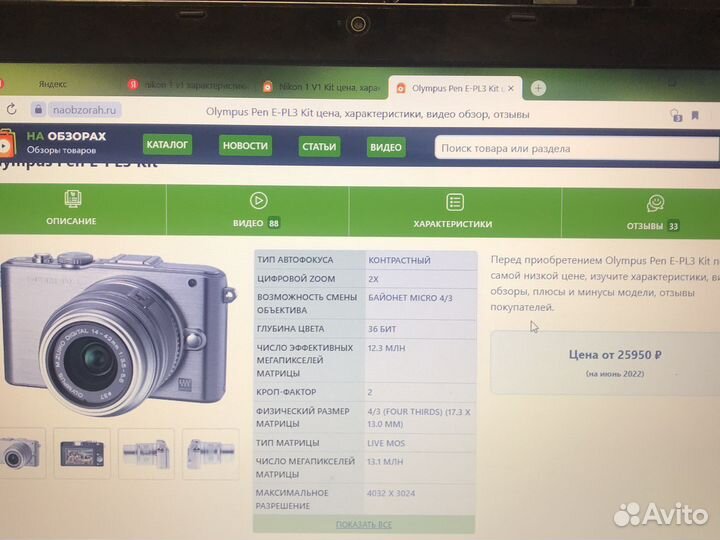Switch to the nikon 1 v1 характеристики tab
The height and width of the screenshot is (540, 720).
[187, 85]
